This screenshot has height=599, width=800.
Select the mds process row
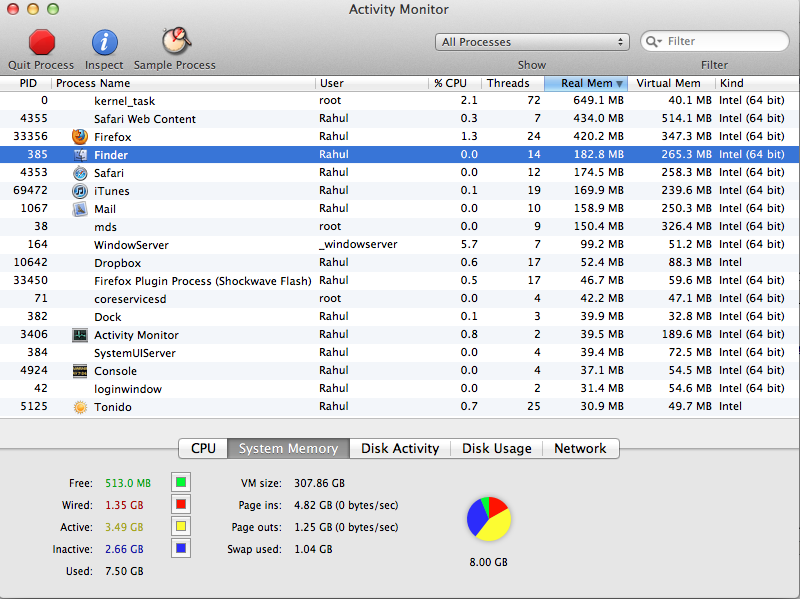[400, 227]
